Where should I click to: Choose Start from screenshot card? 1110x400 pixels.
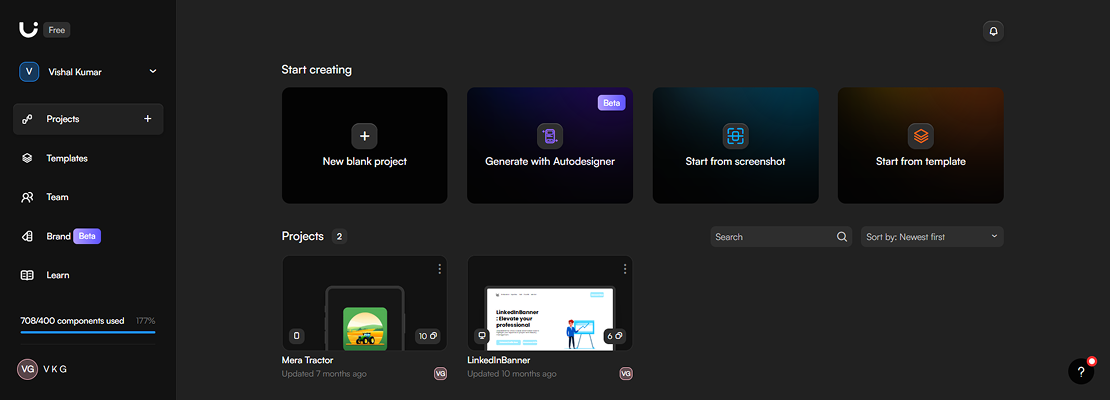(x=735, y=145)
